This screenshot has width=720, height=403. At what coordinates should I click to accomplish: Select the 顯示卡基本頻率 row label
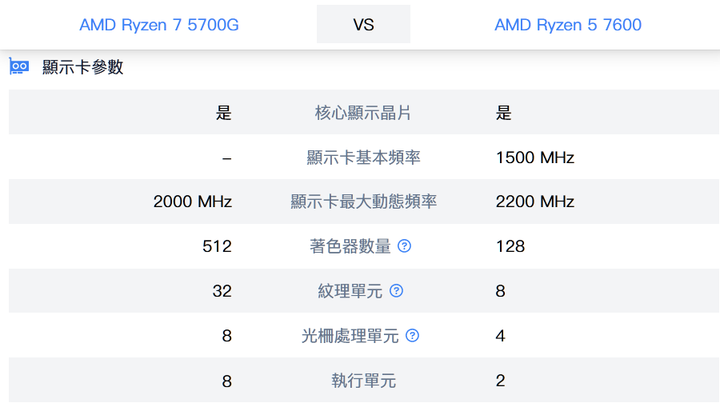pos(363,157)
